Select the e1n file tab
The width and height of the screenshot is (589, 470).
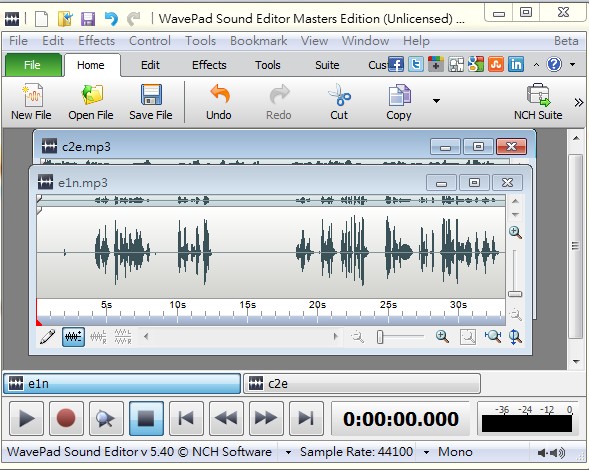coord(122,384)
